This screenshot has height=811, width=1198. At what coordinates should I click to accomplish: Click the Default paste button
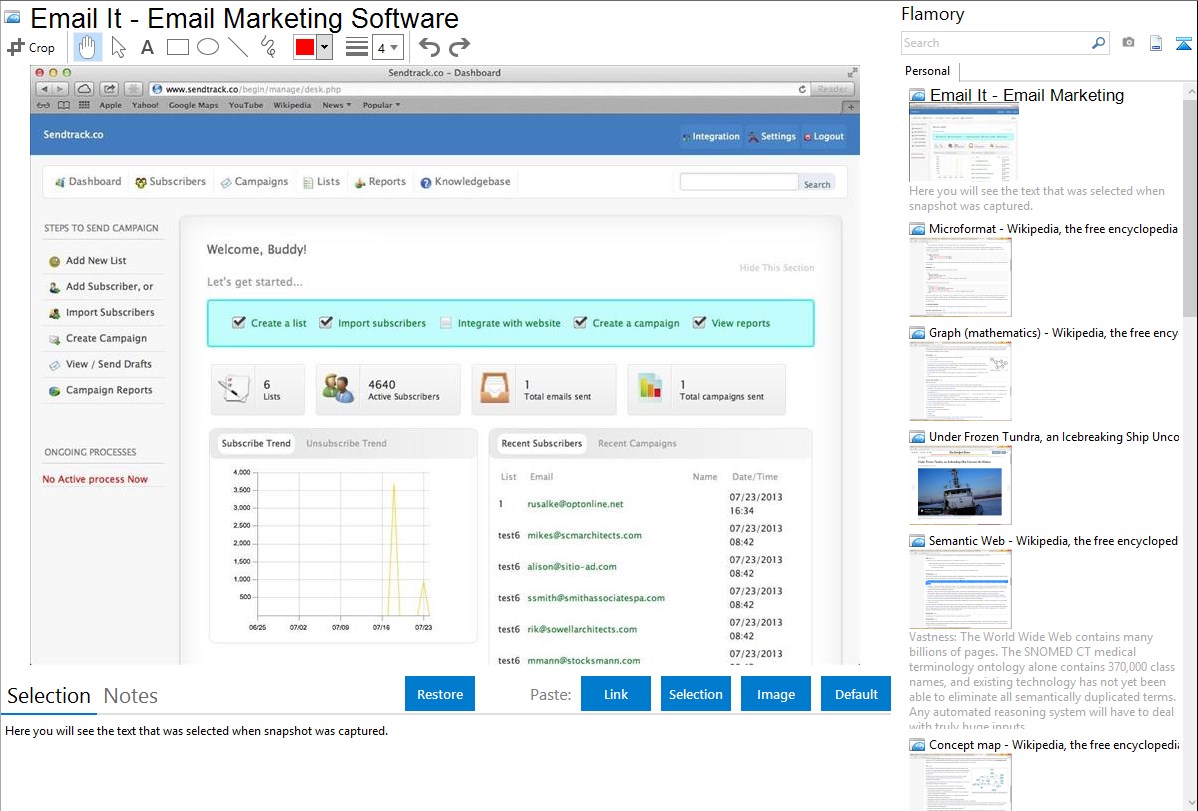click(856, 694)
